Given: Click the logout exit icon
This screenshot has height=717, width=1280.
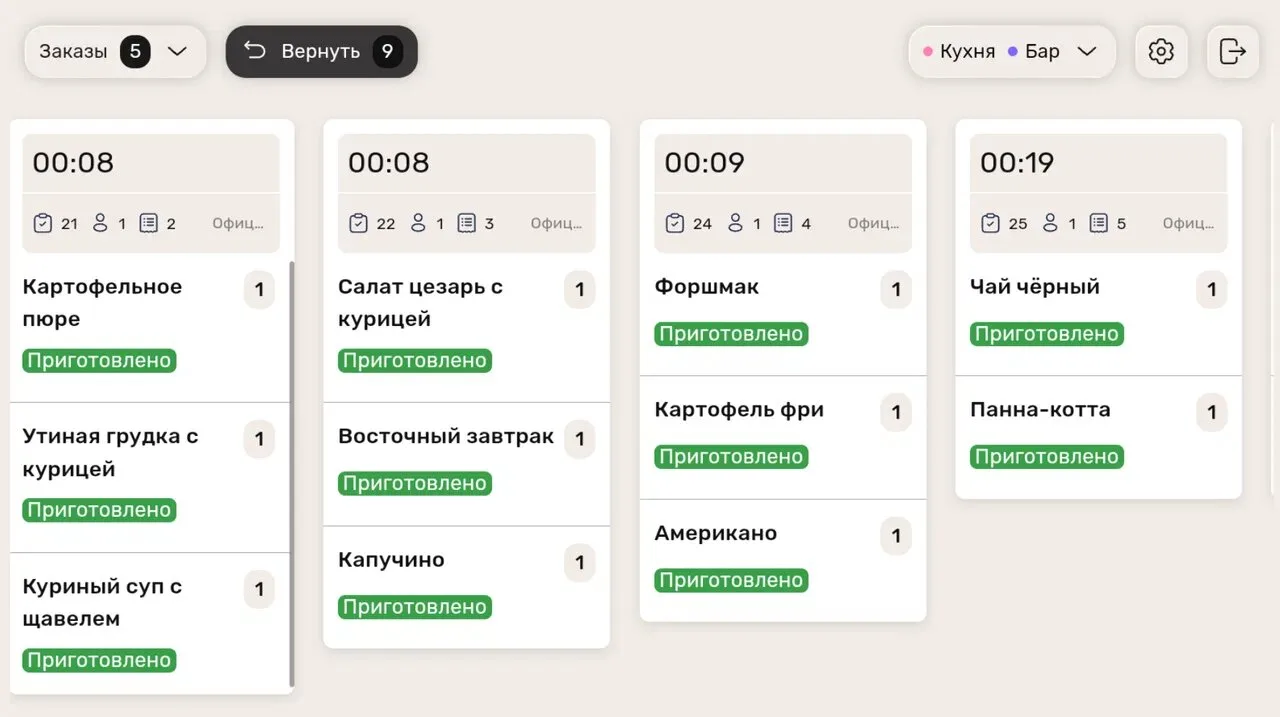Looking at the screenshot, I should (1233, 51).
